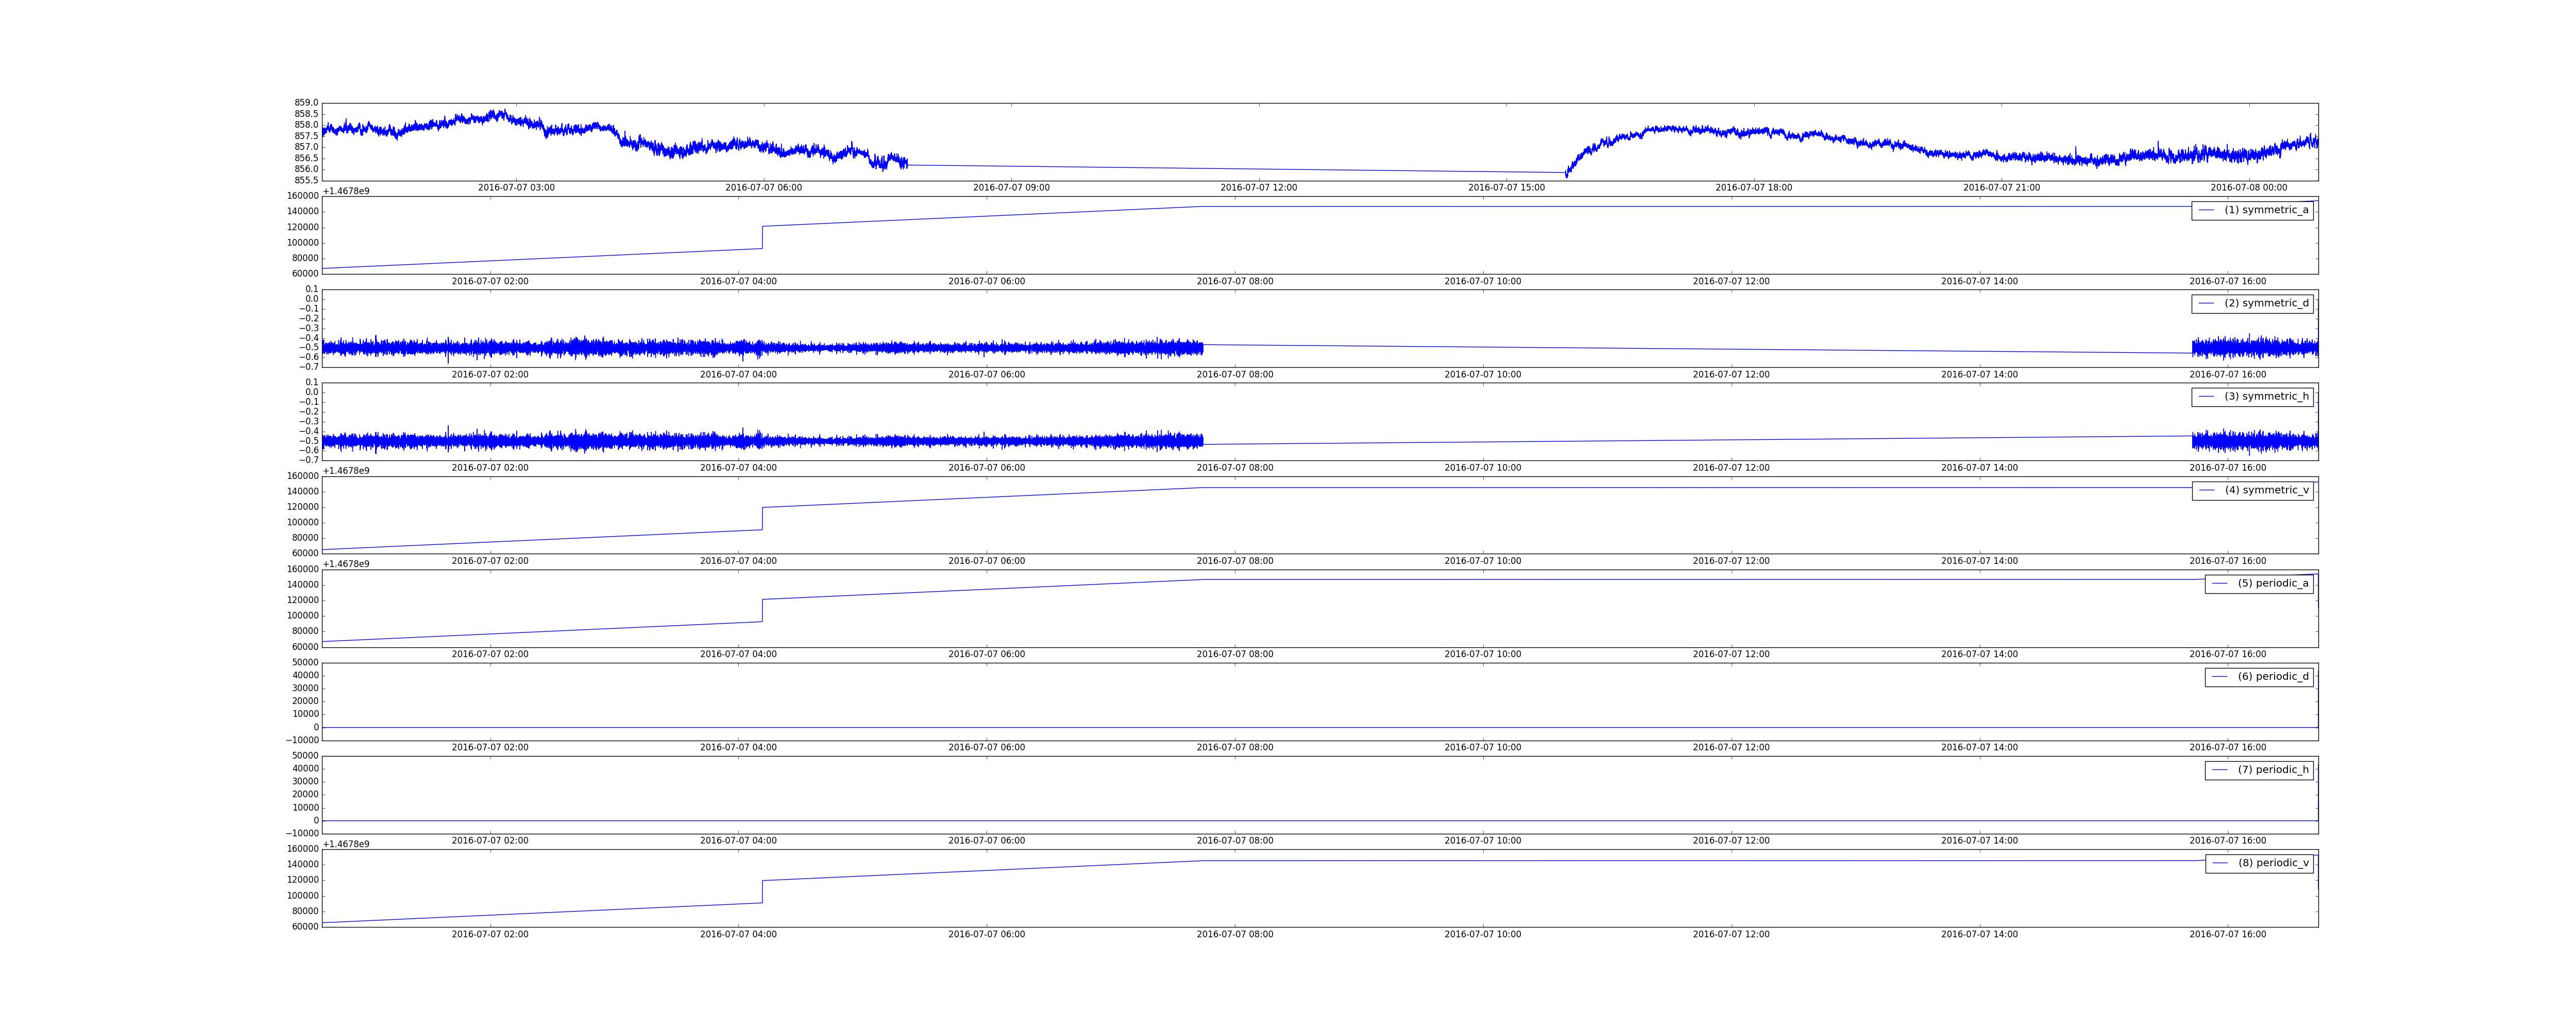Click the 858.5 y-axis tick label

point(306,114)
